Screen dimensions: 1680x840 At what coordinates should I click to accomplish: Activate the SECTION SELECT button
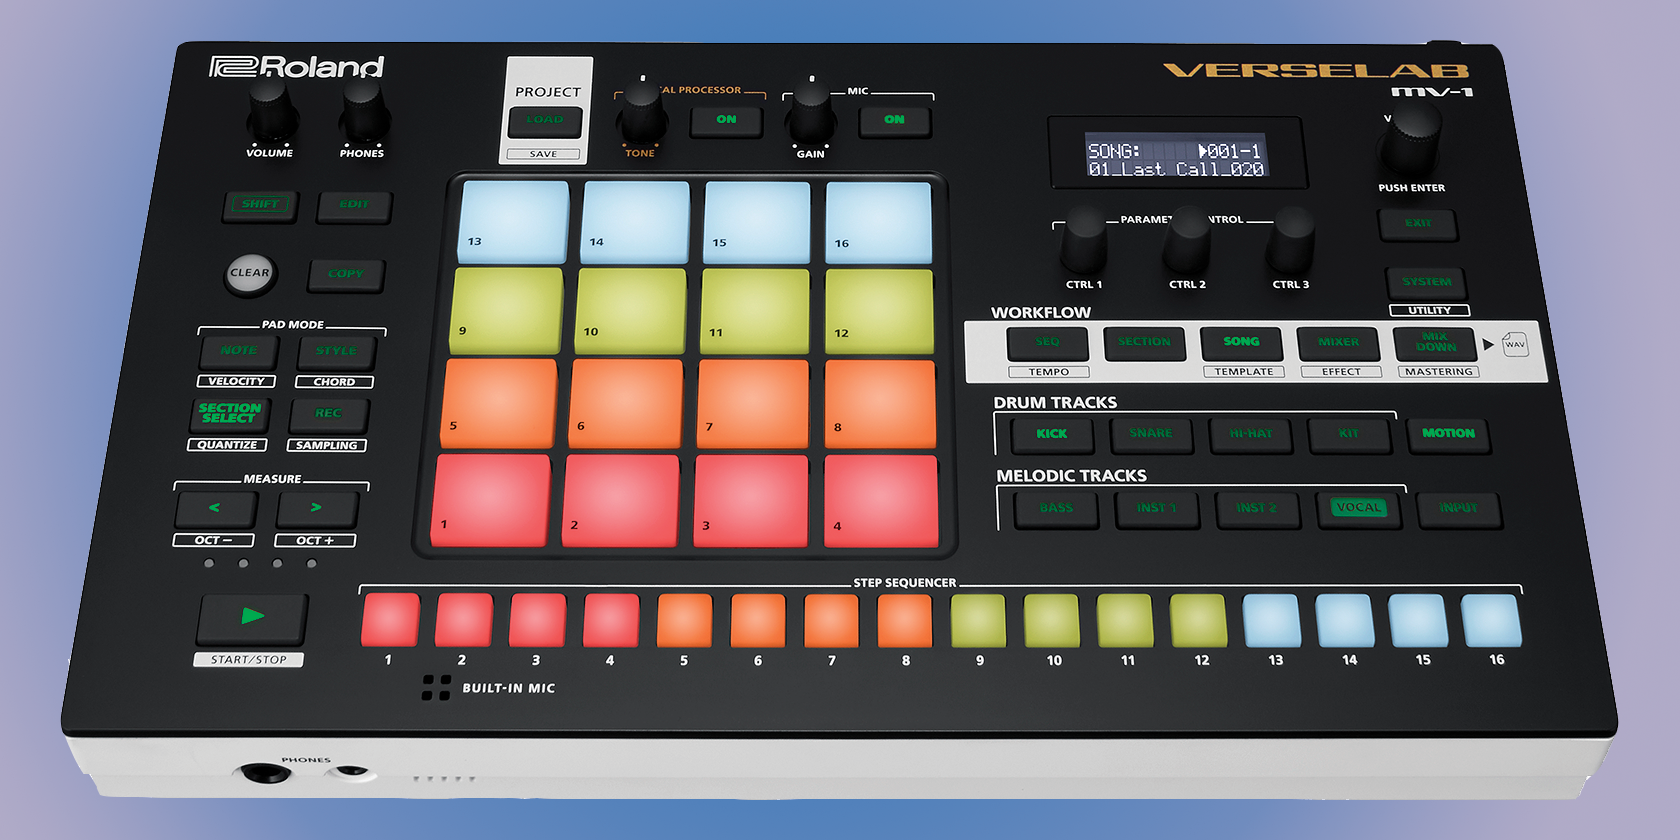pyautogui.click(x=230, y=414)
